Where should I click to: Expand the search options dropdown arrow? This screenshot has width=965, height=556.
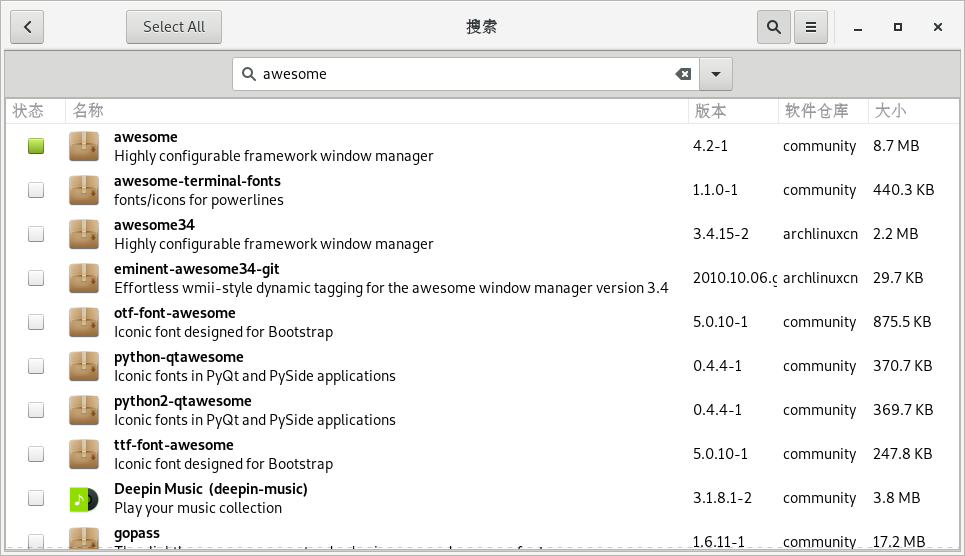[715, 74]
